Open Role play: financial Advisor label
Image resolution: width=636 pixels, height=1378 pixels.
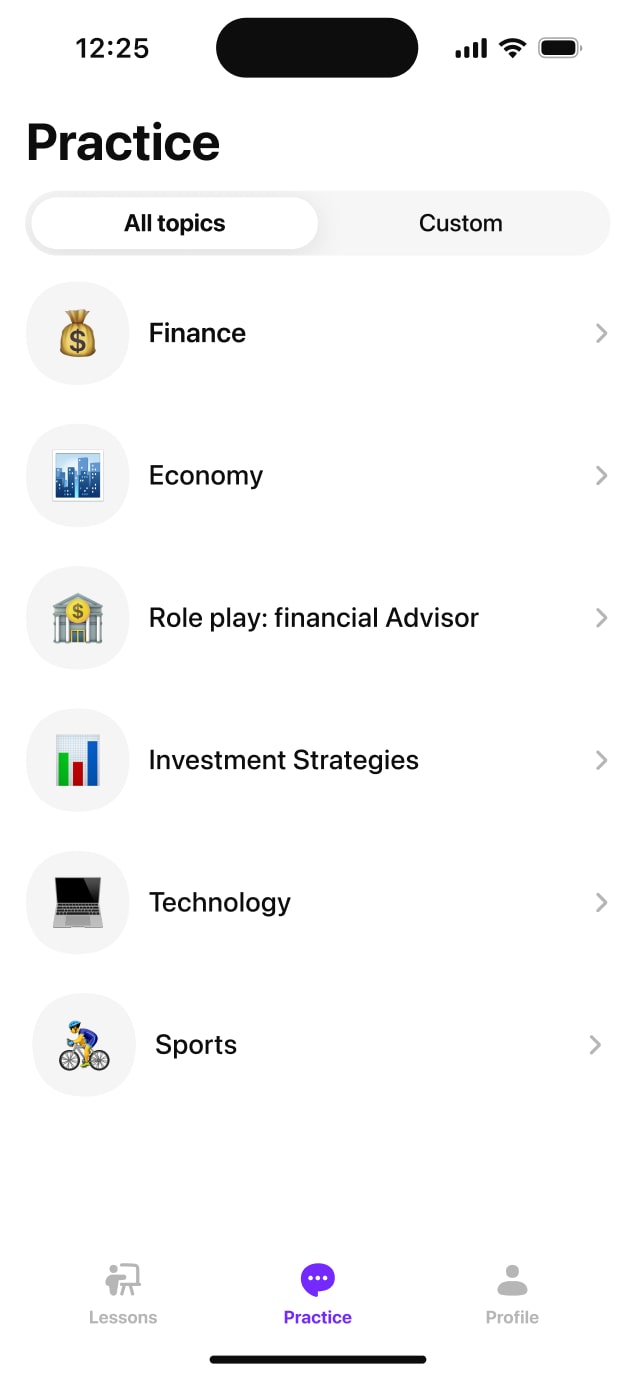pos(314,618)
